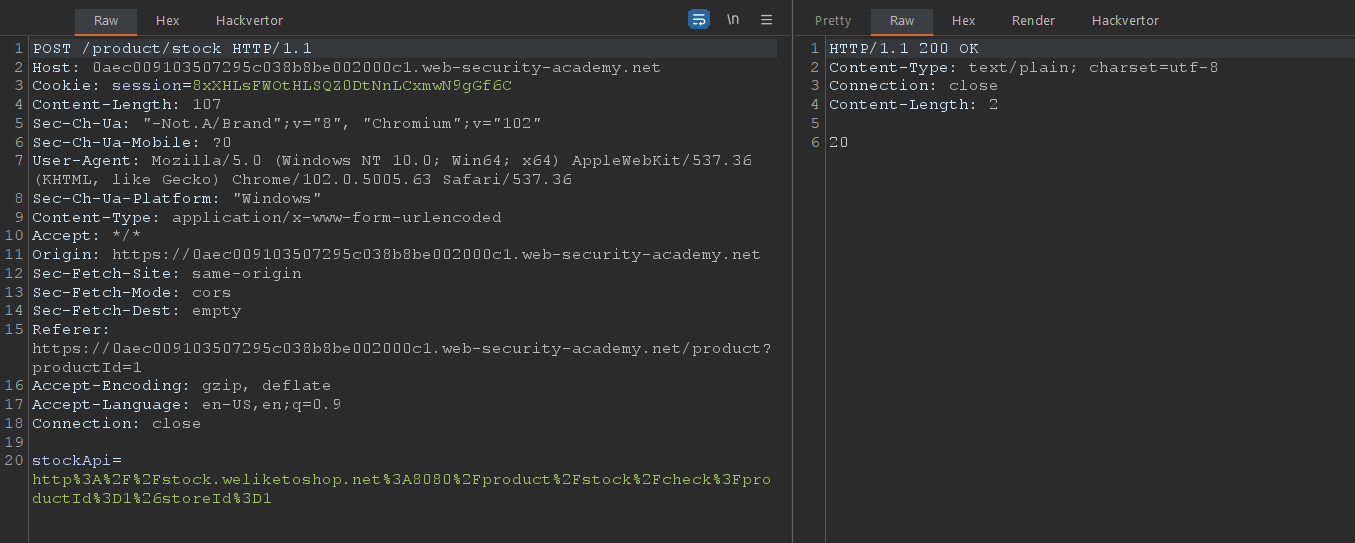Show the response Render tab
The image size is (1355, 543).
[x=1033, y=21]
